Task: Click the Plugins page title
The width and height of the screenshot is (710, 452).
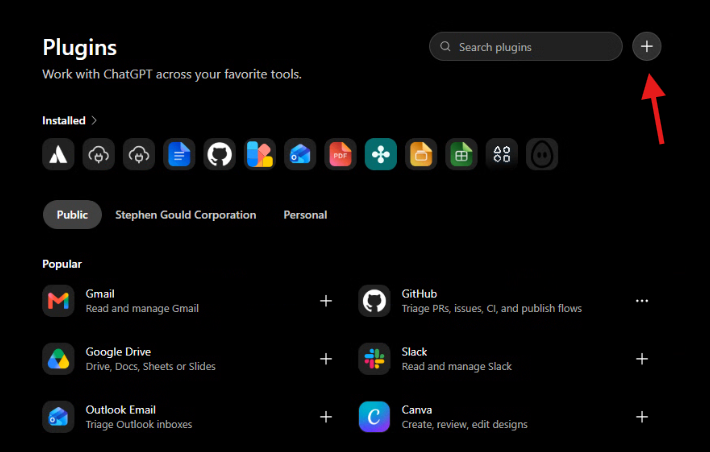Action: (80, 48)
